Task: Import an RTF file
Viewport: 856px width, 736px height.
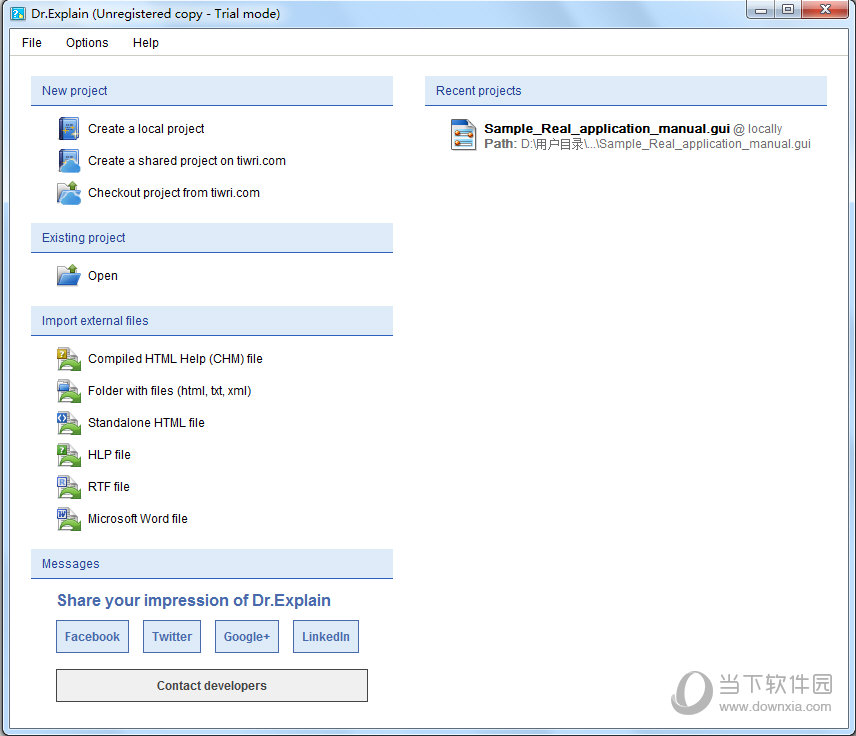Action: tap(109, 487)
